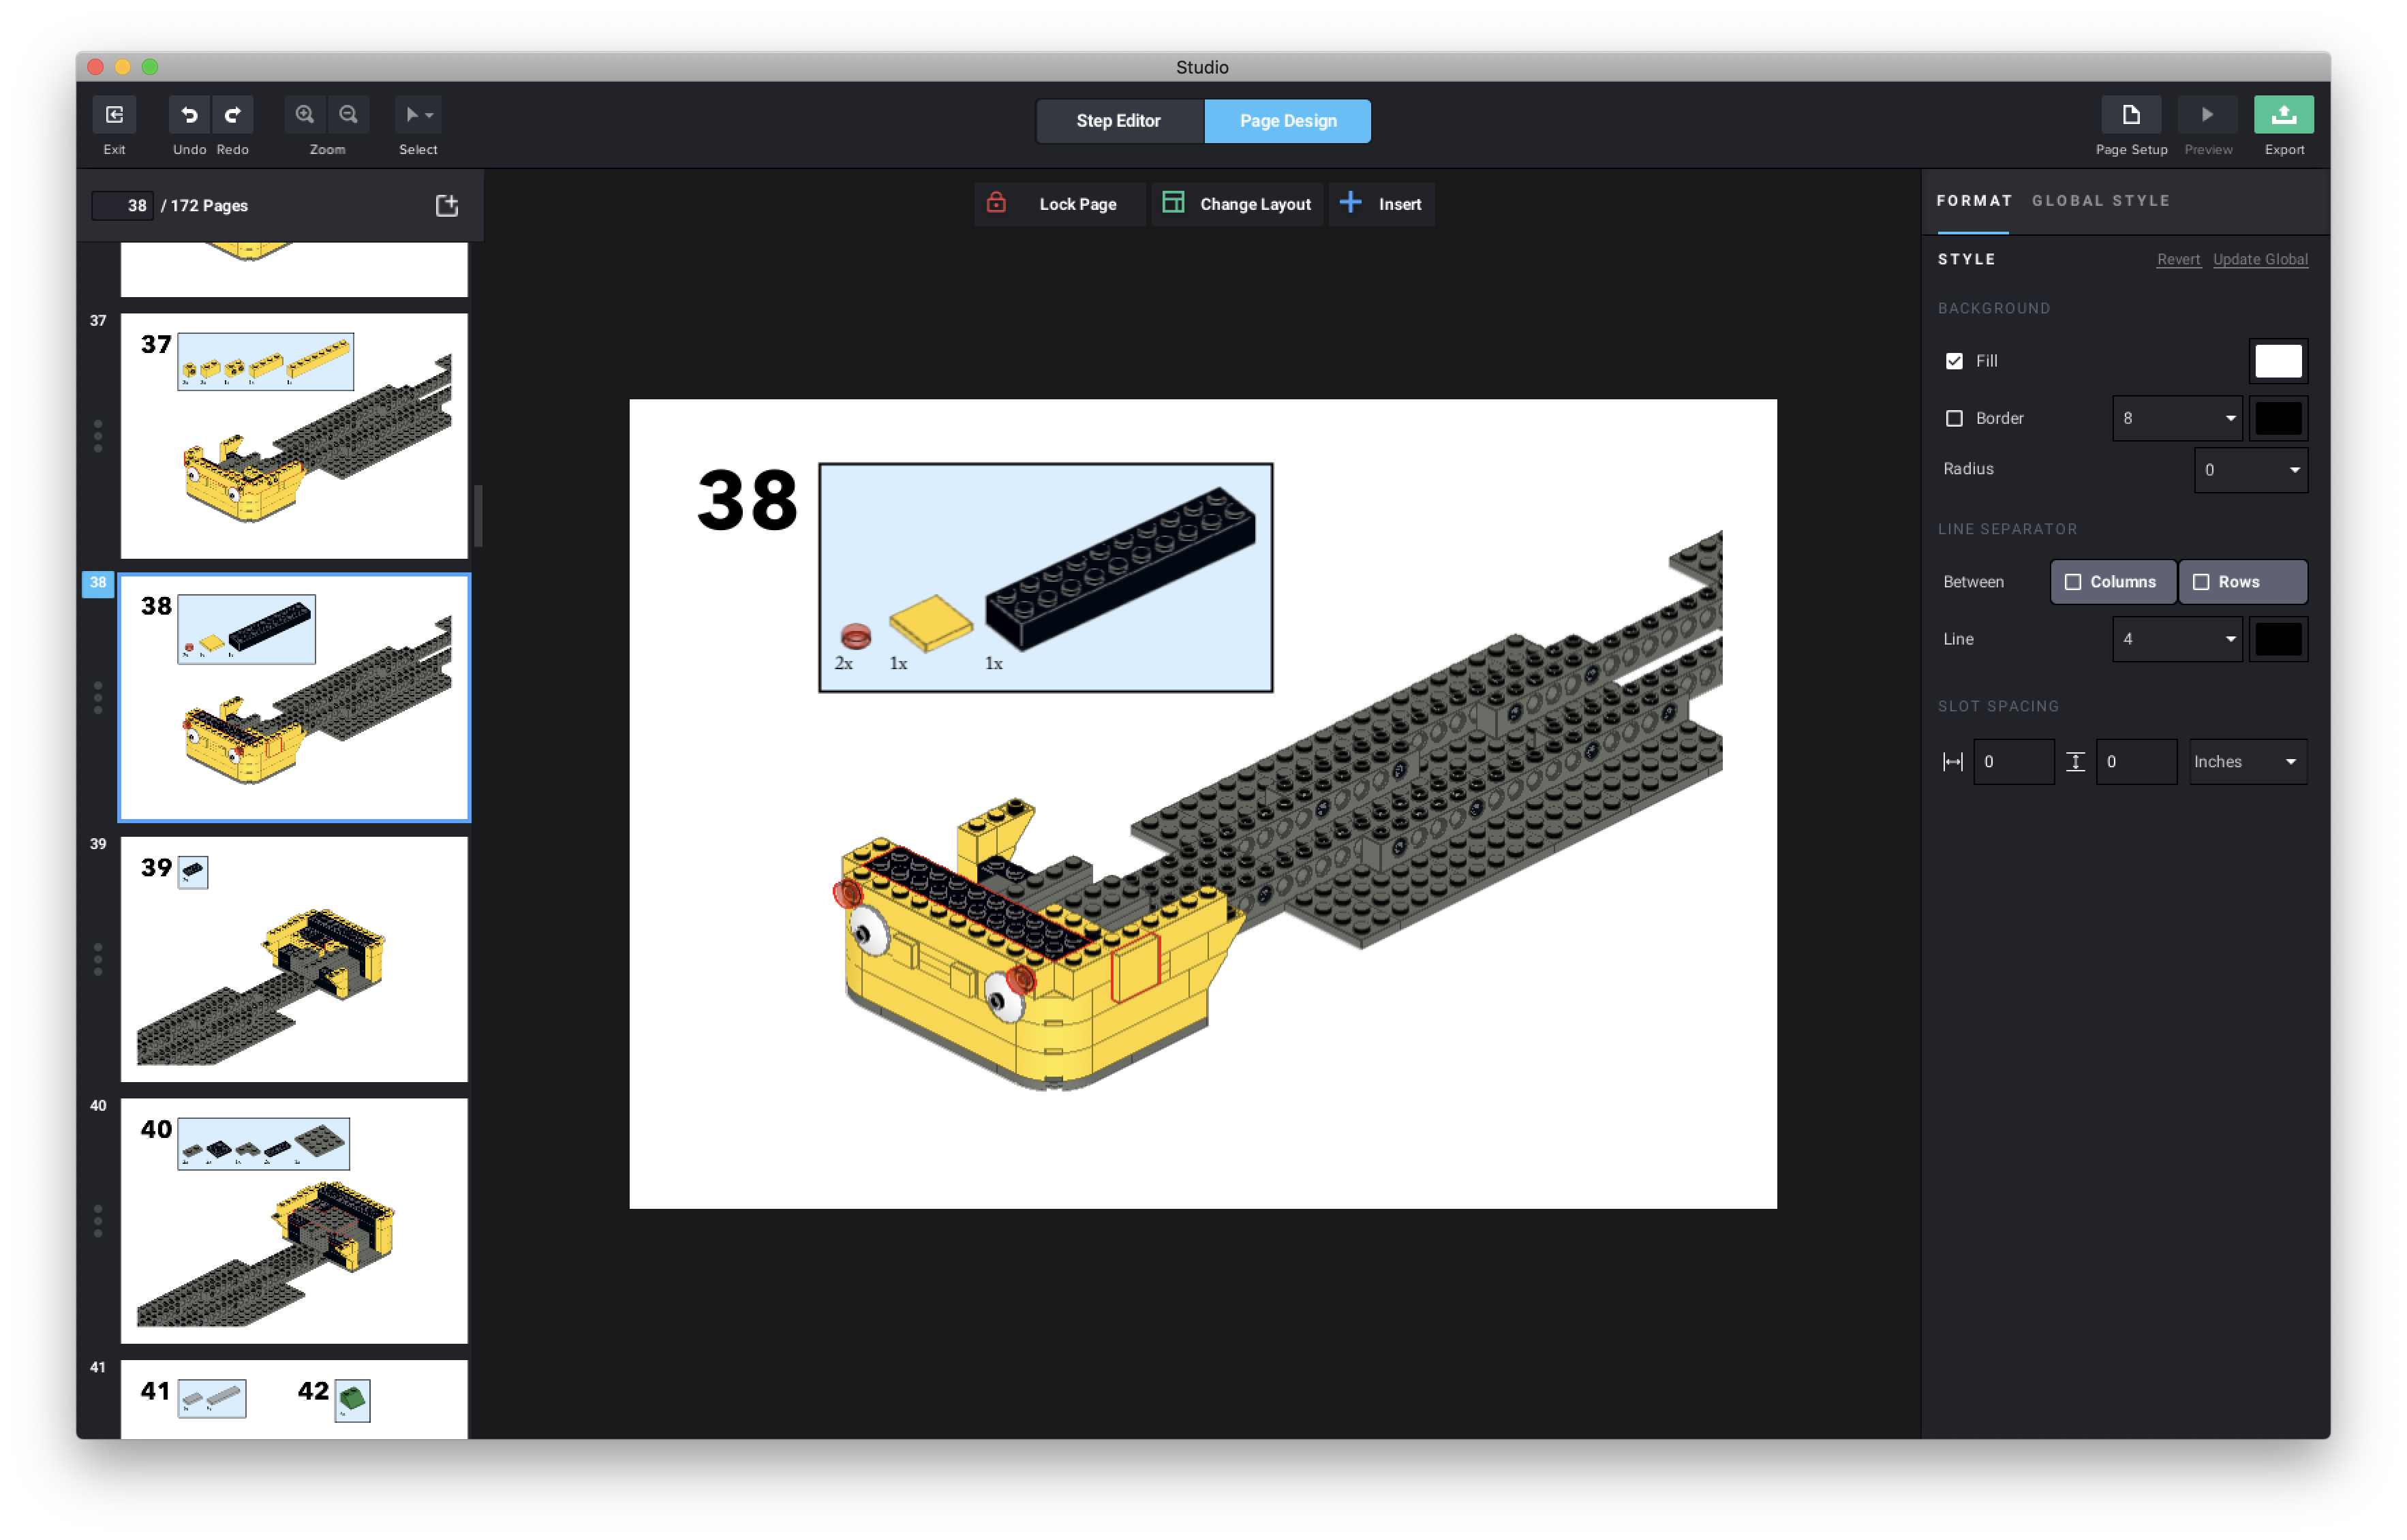Select the page 39 thumbnail
Viewport: 2407px width, 1540px height.
coord(294,959)
